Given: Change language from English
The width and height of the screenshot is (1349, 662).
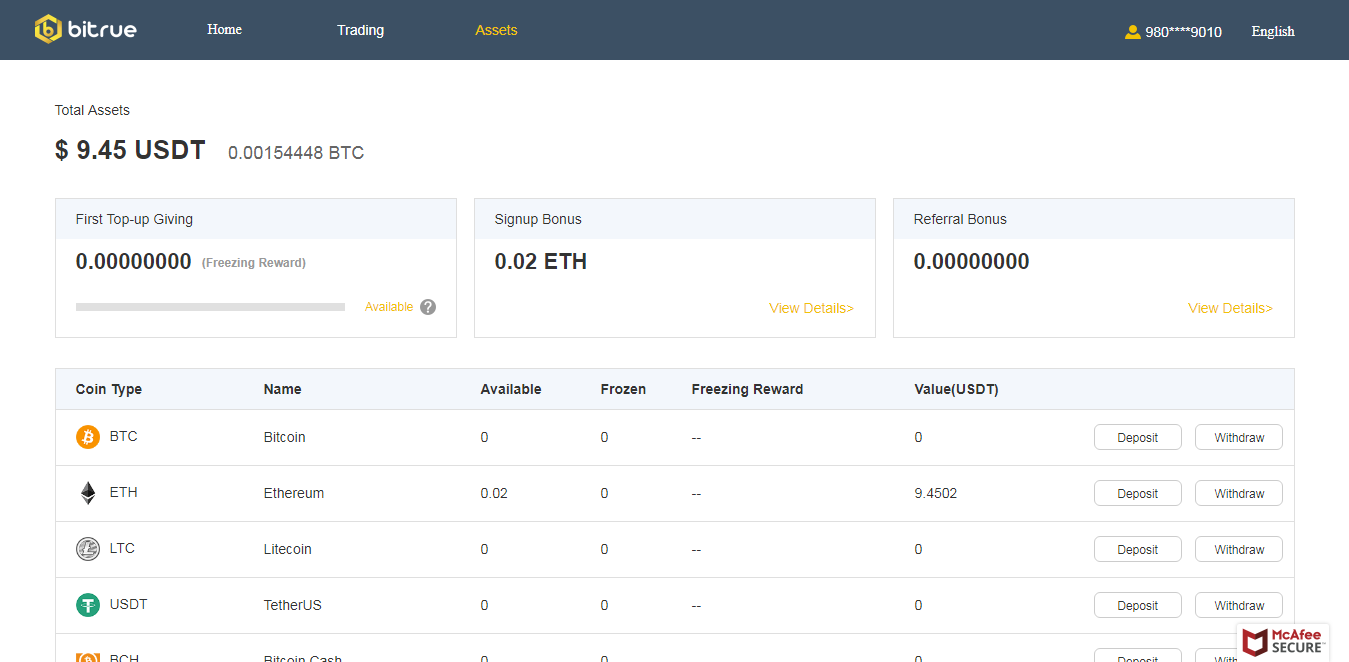Looking at the screenshot, I should tap(1273, 32).
